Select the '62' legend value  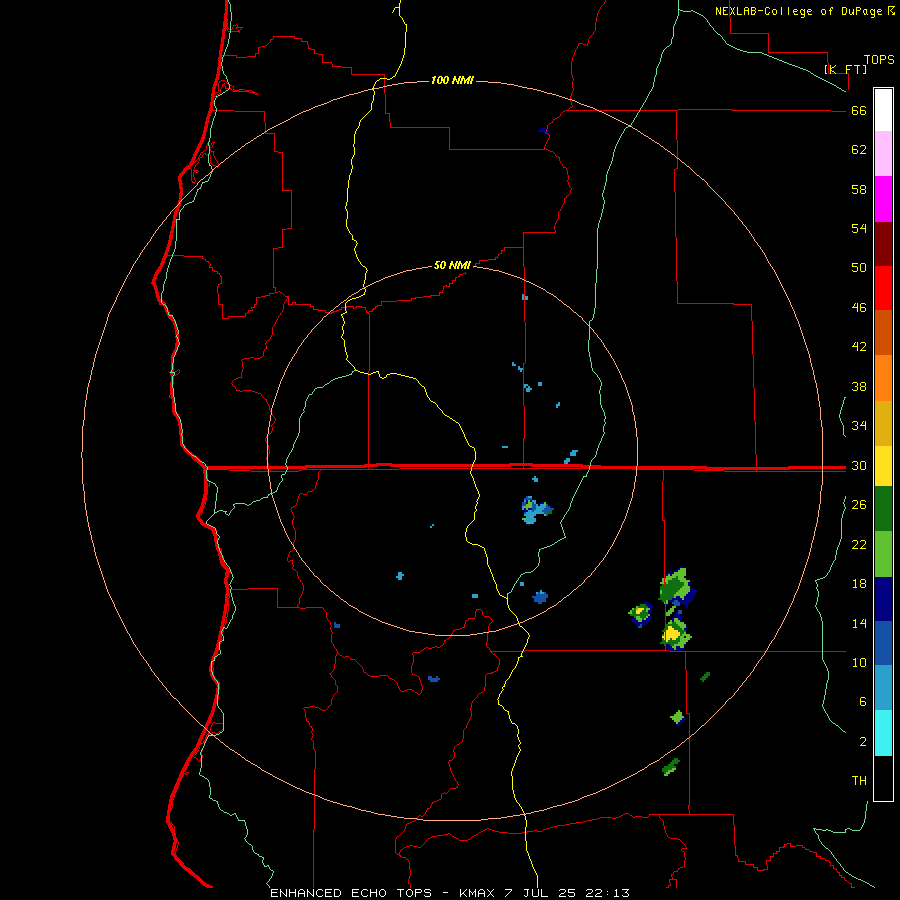pos(859,150)
